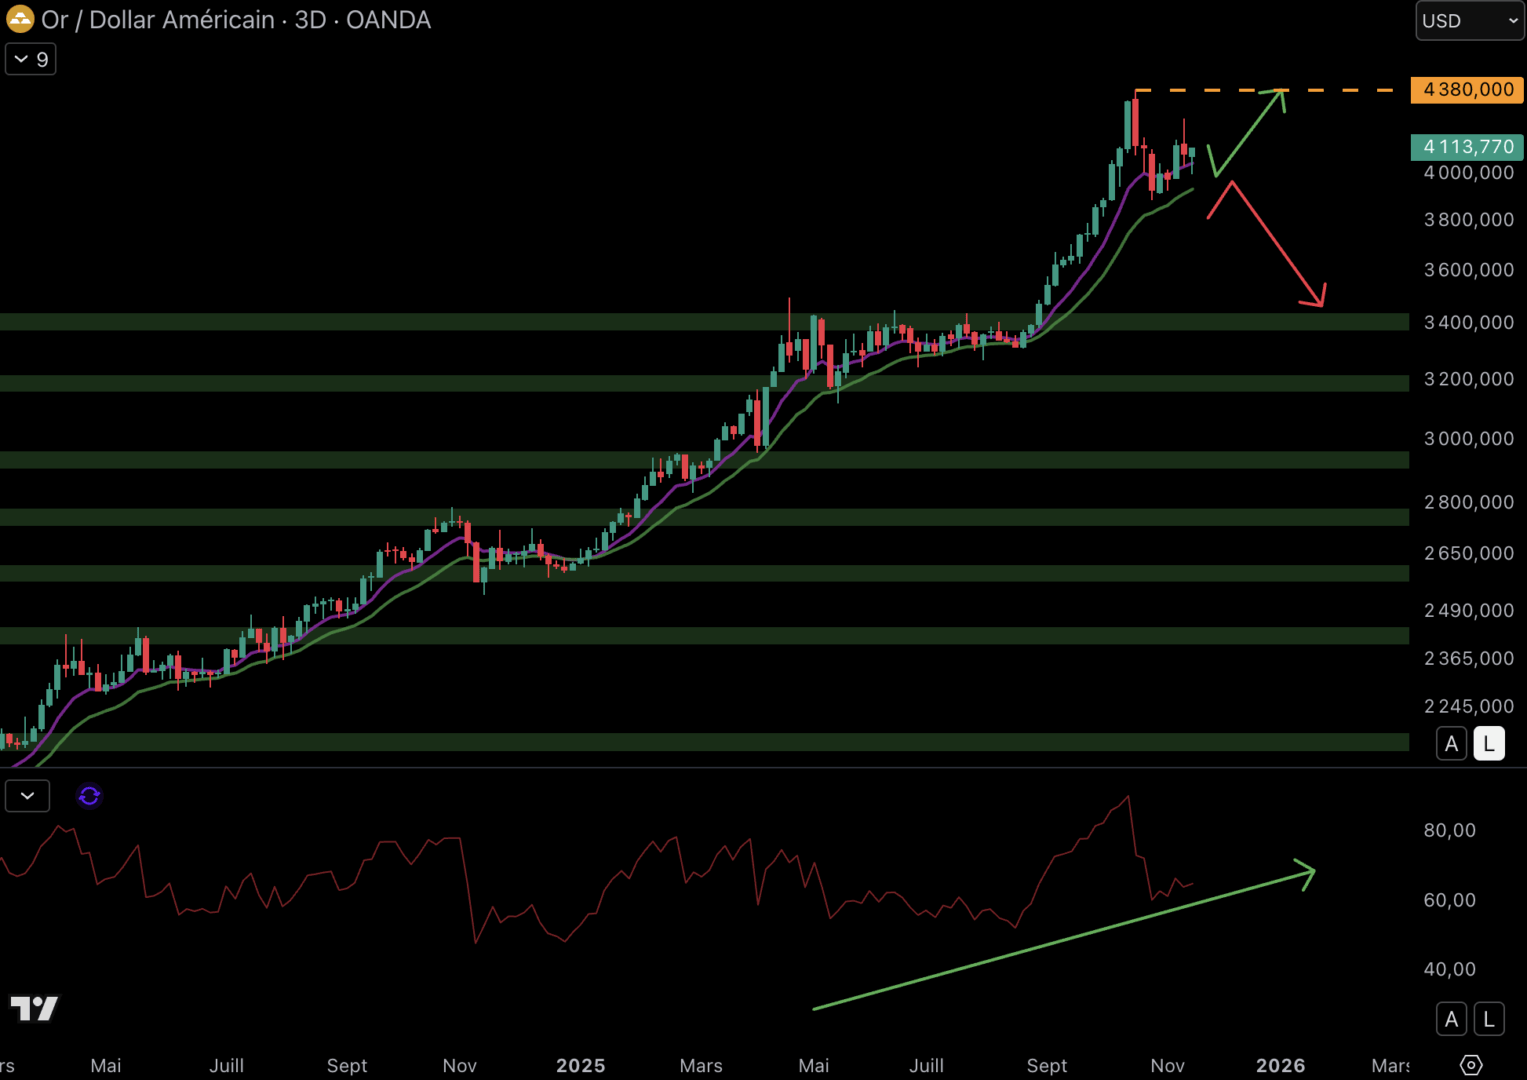The width and height of the screenshot is (1527, 1080).
Task: Click the 2026 label on time axis
Action: [1280, 1065]
